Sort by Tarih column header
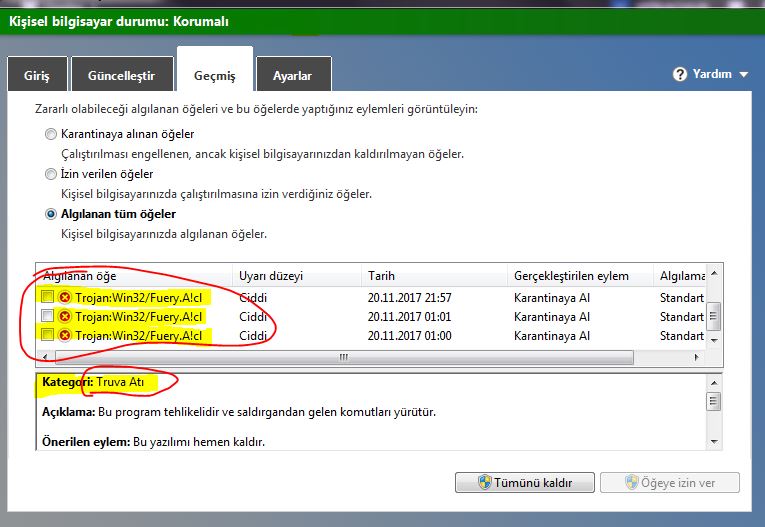 [434, 276]
